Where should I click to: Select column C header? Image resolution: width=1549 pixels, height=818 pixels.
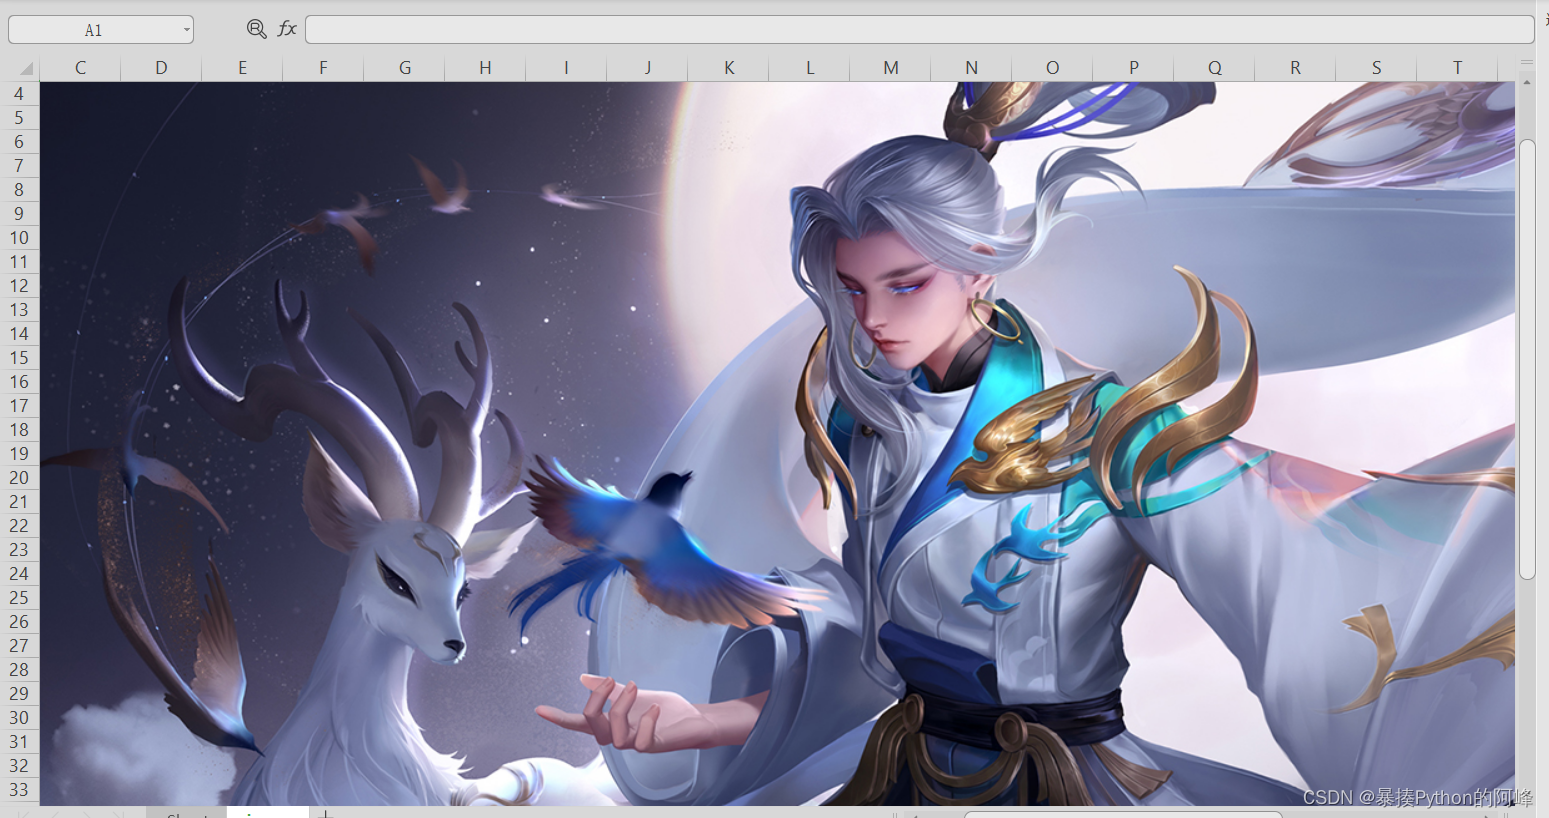point(80,68)
